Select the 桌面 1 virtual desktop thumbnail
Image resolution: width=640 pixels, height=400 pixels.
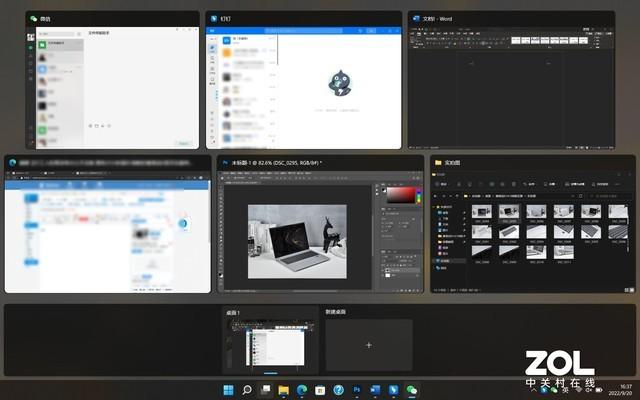coord(270,342)
